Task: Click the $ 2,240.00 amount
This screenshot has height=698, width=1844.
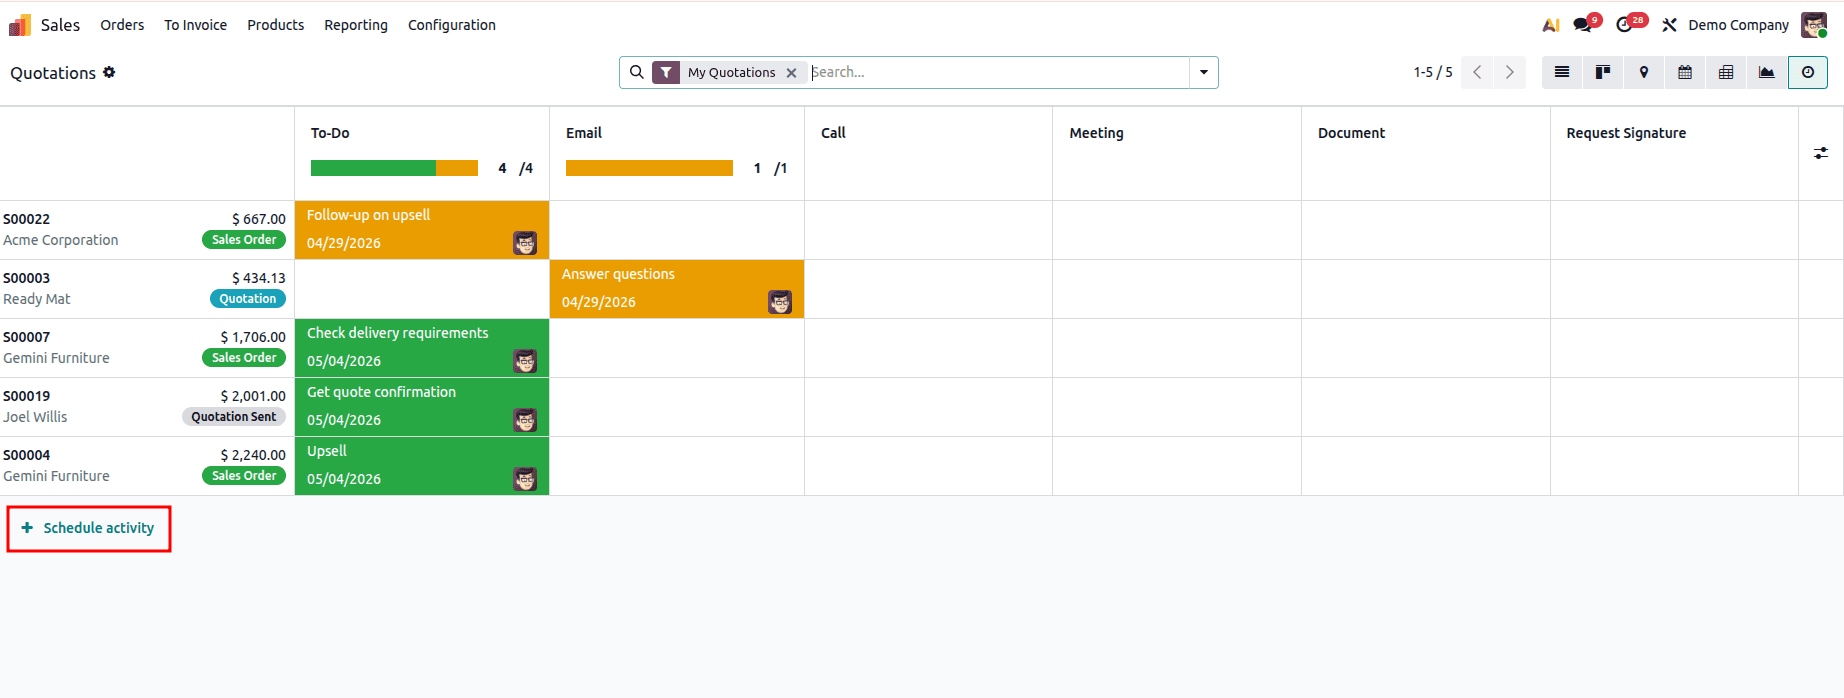Action: click(253, 455)
